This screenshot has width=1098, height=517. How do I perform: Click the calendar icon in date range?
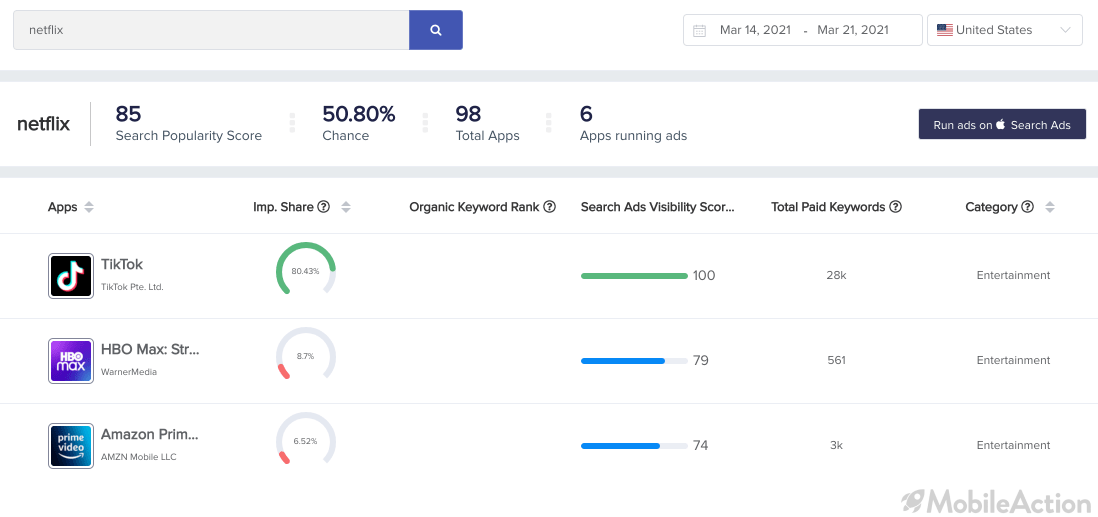pyautogui.click(x=699, y=30)
